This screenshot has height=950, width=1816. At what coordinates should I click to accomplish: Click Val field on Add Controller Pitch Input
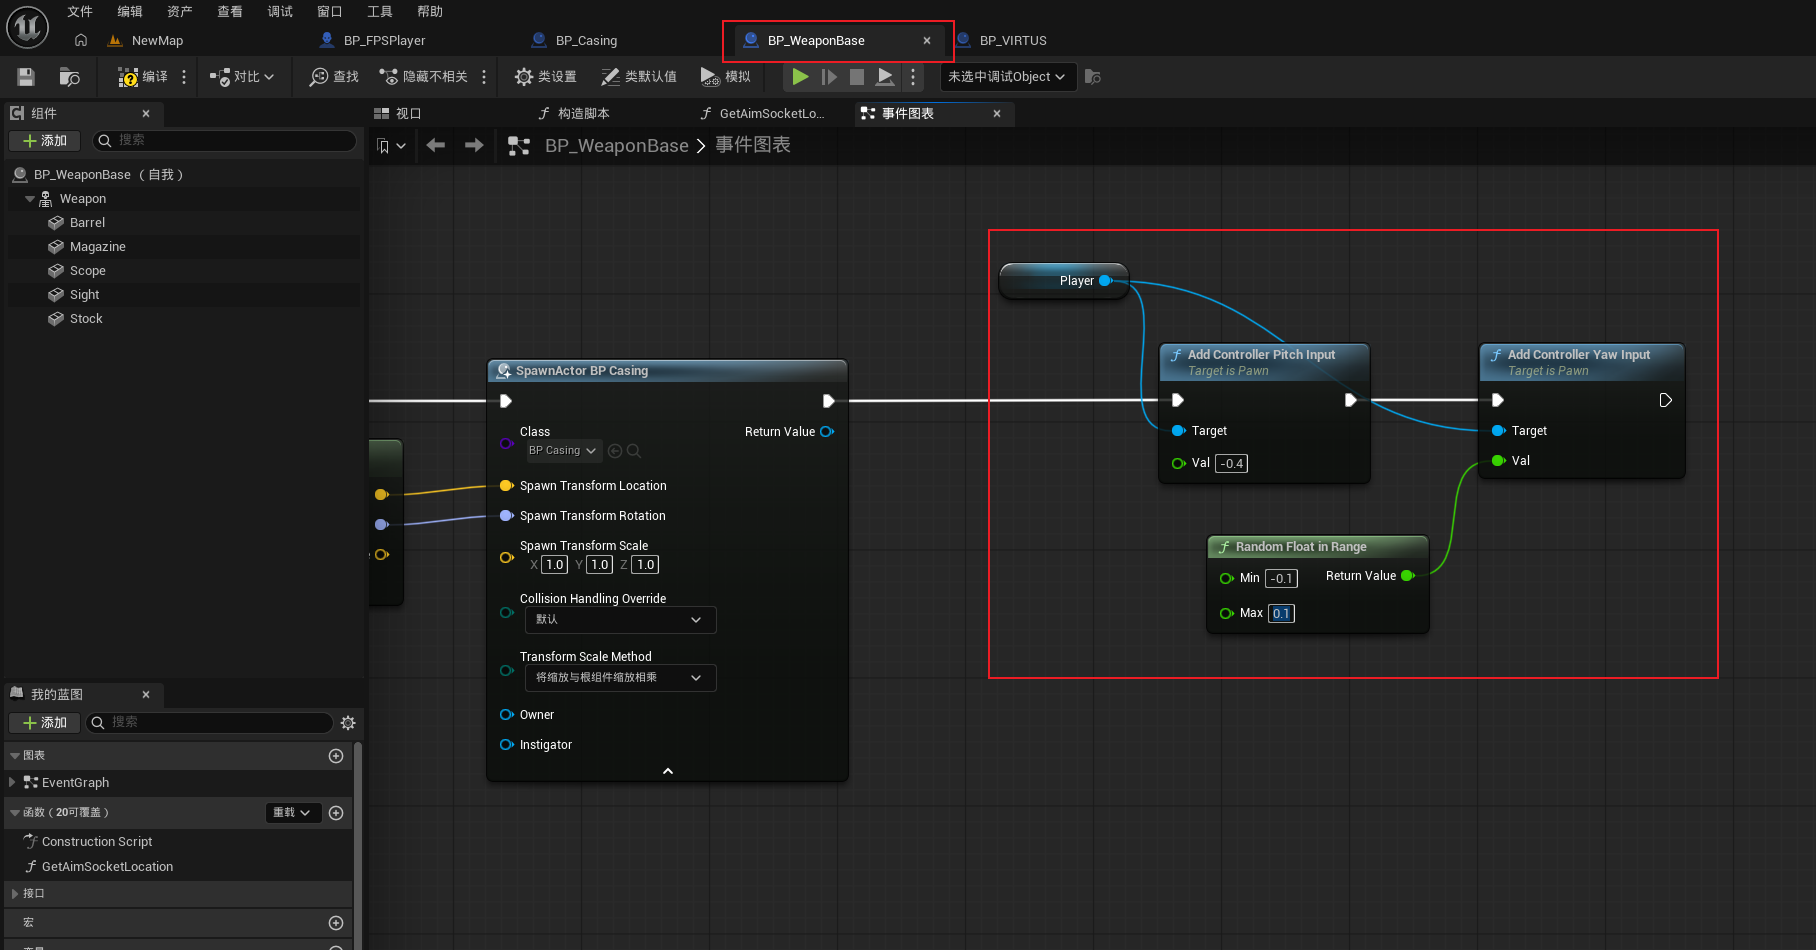1231,464
